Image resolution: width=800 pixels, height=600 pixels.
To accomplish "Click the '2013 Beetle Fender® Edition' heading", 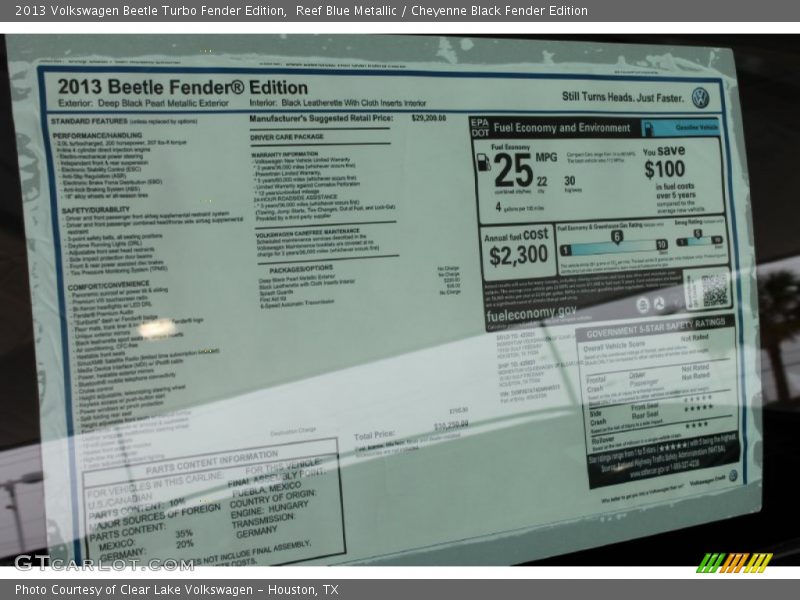I will (183, 87).
